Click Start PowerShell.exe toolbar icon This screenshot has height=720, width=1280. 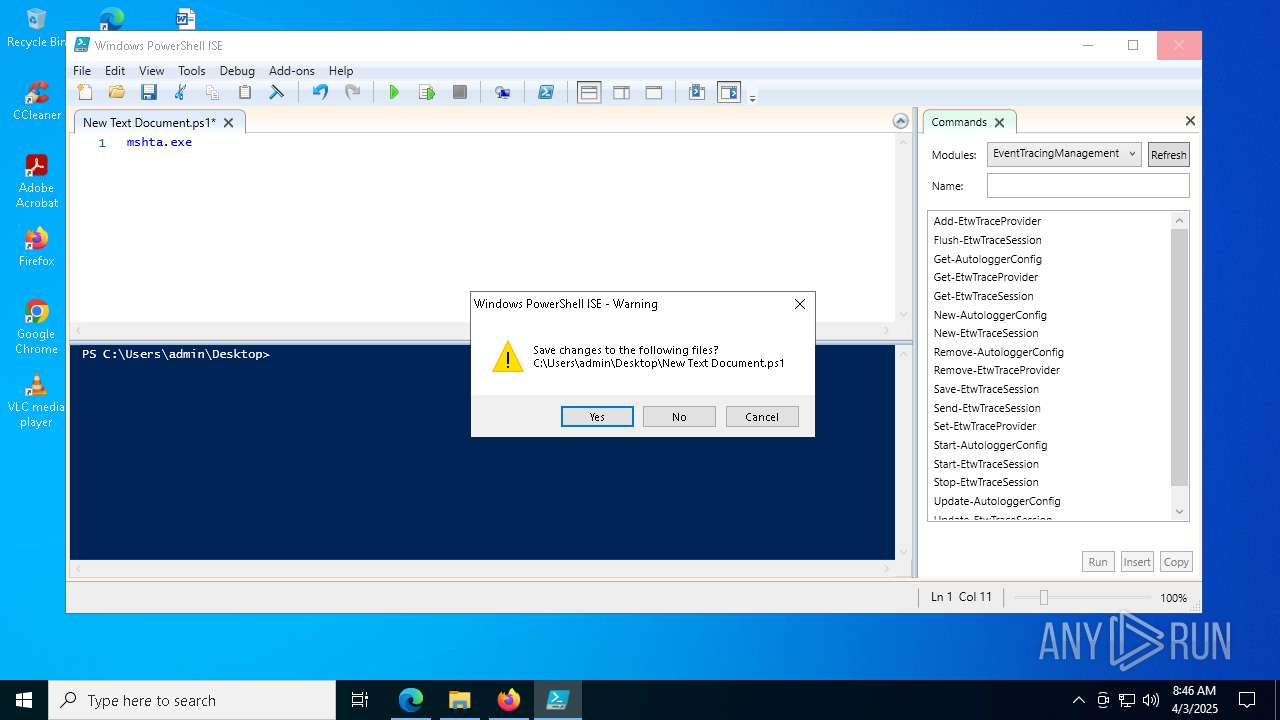pyautogui.click(x=546, y=92)
